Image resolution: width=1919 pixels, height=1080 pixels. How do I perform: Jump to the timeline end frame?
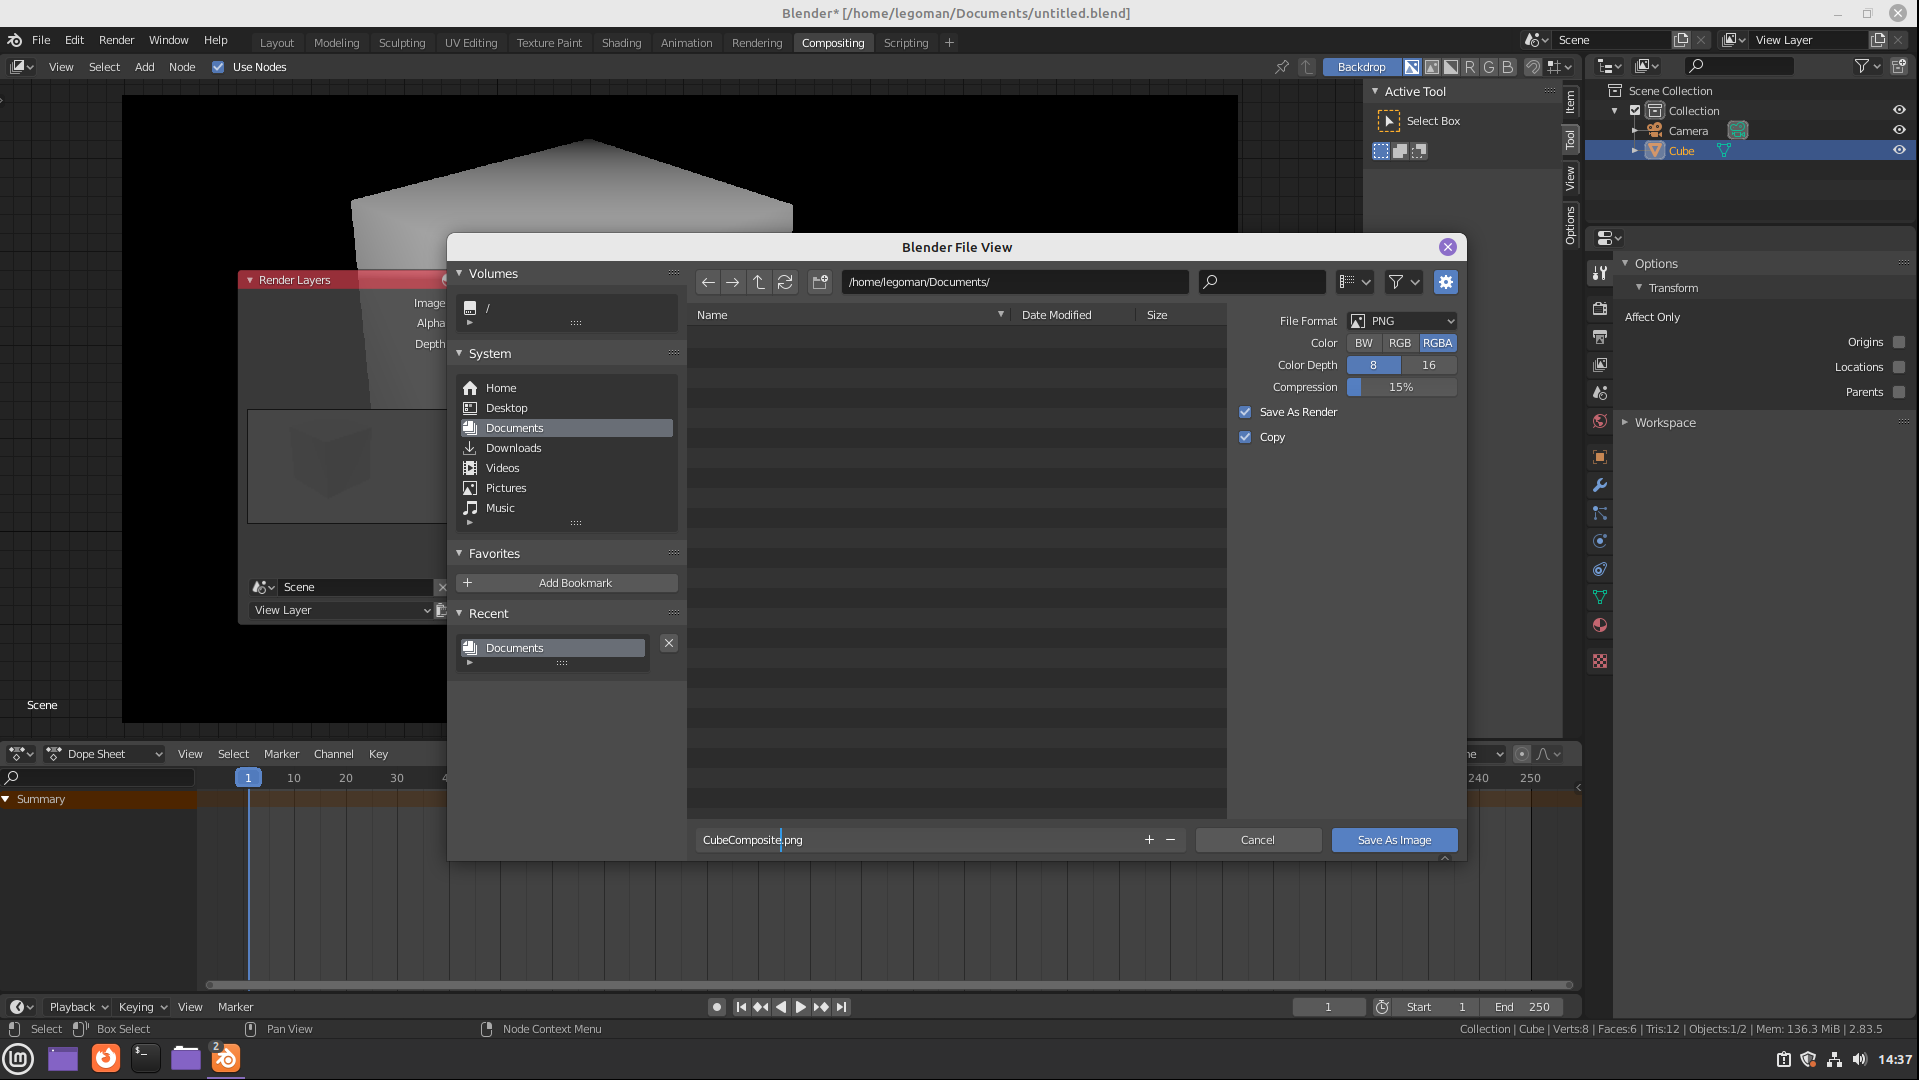[x=842, y=1007]
